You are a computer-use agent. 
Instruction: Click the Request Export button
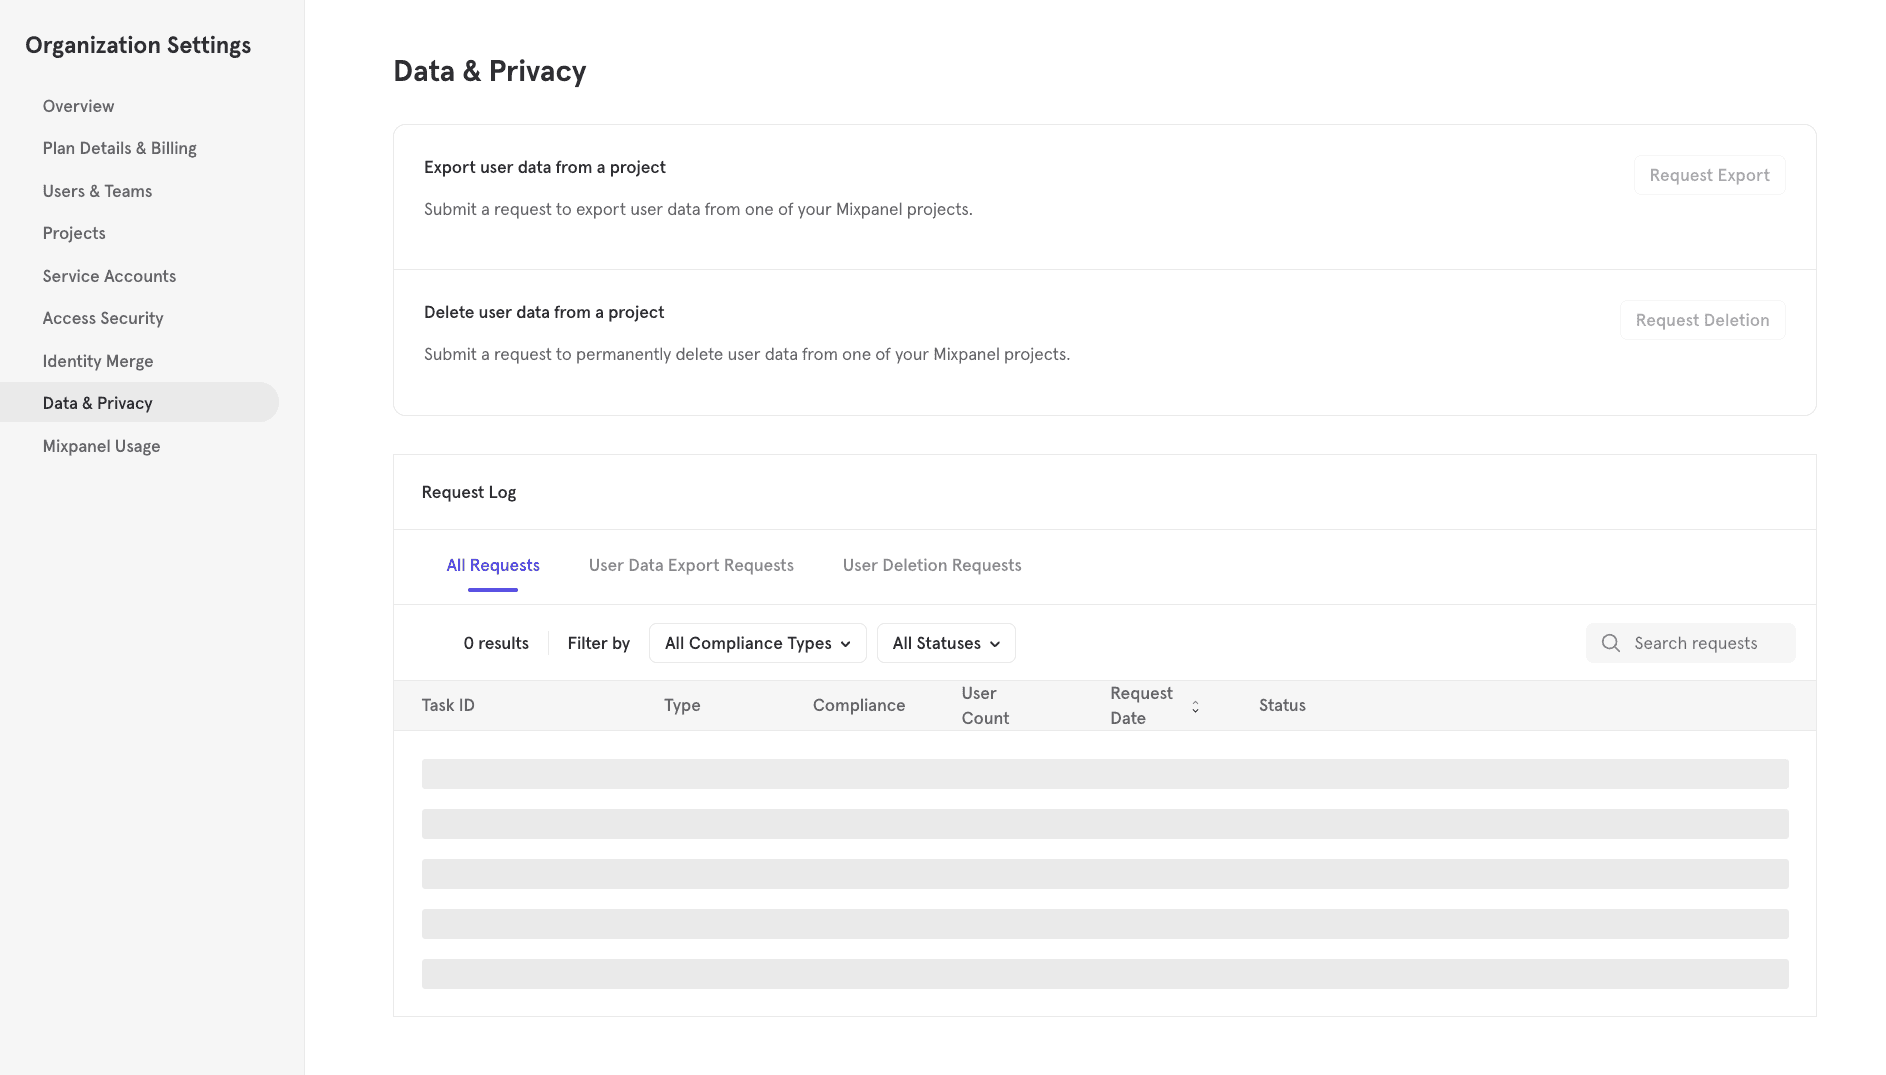[1709, 174]
